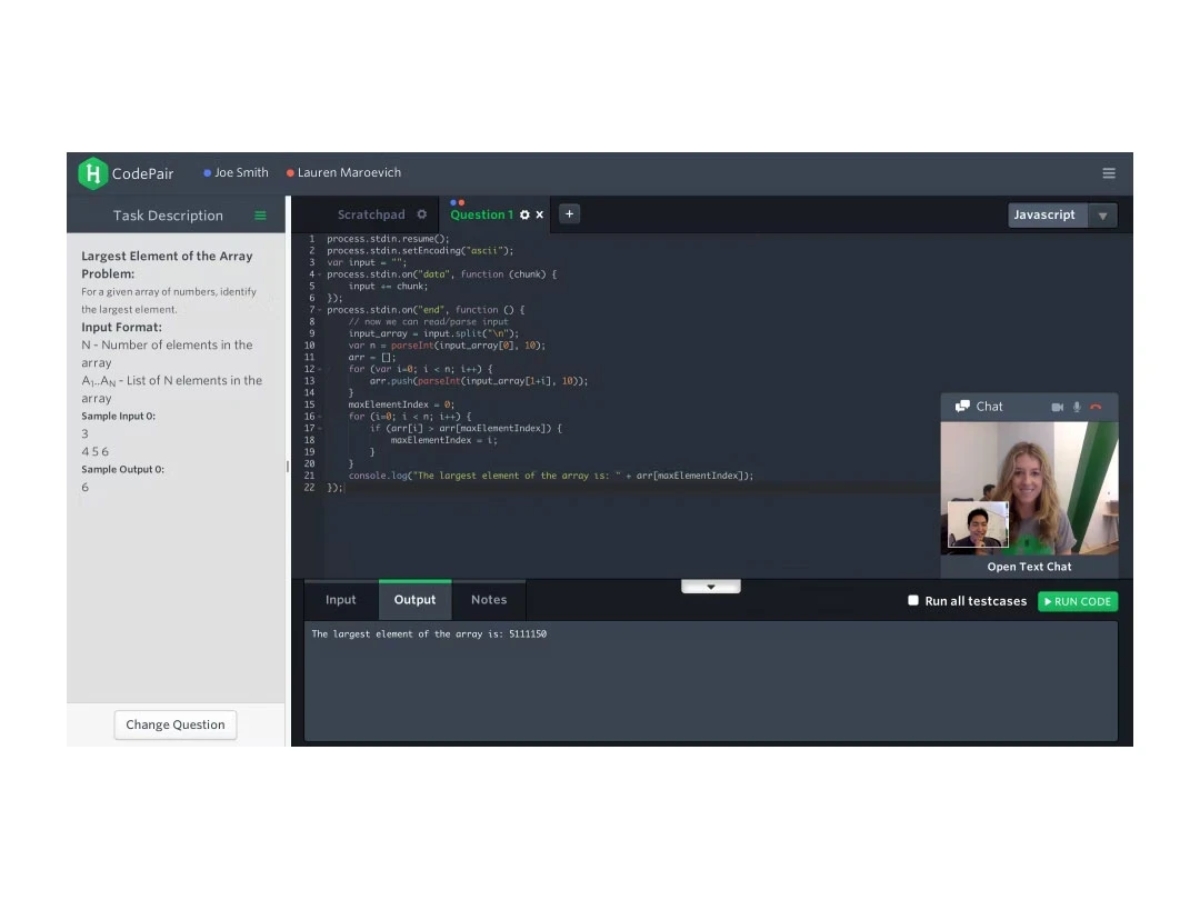Enable Run all testcases checkbox
The width and height of the screenshot is (1200, 900).
click(913, 600)
